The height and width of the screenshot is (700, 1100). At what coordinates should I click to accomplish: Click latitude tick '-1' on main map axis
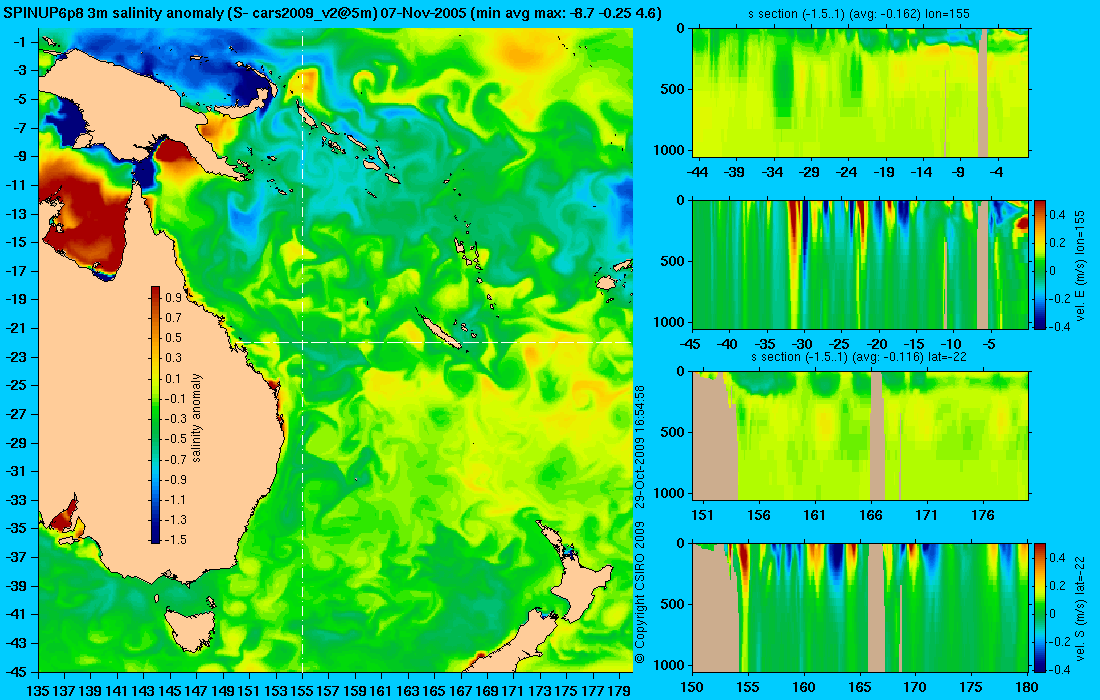coord(20,42)
